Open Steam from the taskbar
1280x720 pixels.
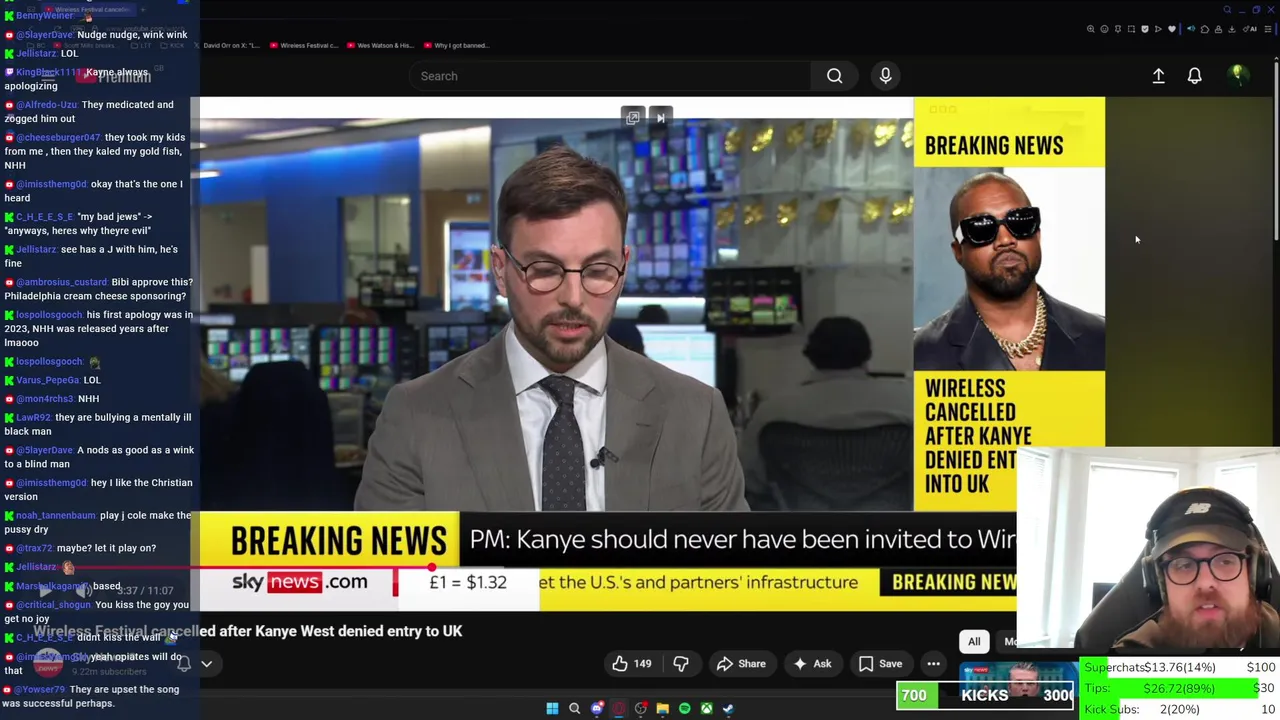point(728,709)
